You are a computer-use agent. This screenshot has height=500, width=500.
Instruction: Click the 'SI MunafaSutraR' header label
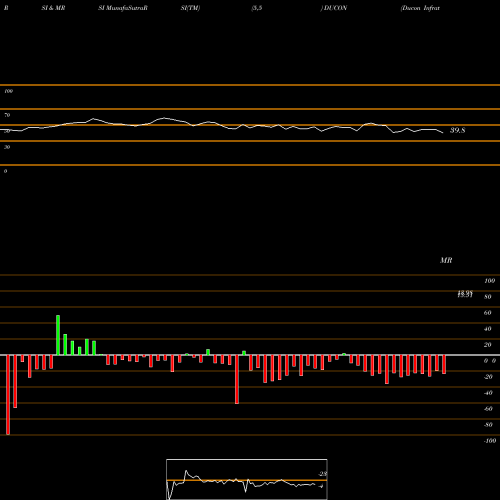(123, 8)
